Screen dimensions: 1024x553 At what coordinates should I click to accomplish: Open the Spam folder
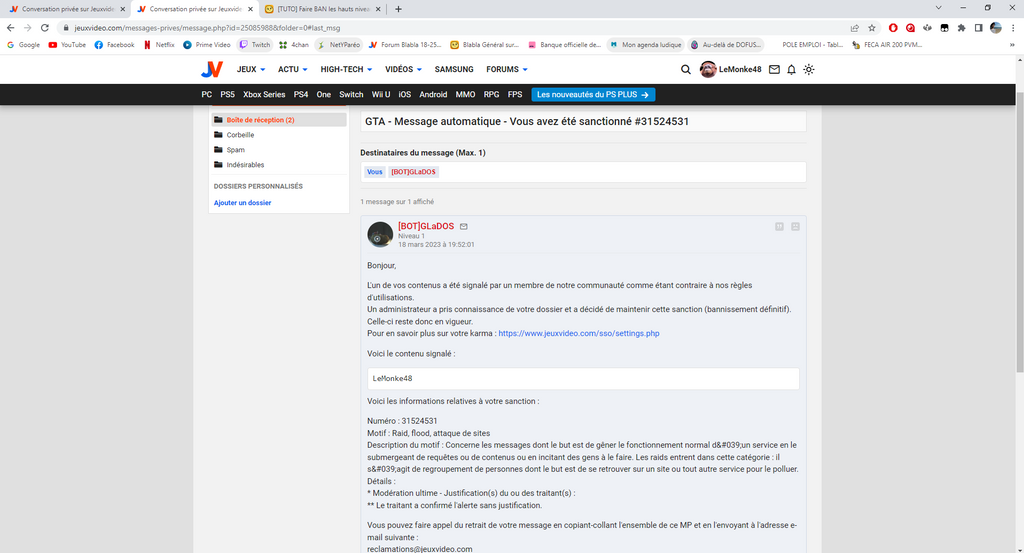[x=235, y=150]
